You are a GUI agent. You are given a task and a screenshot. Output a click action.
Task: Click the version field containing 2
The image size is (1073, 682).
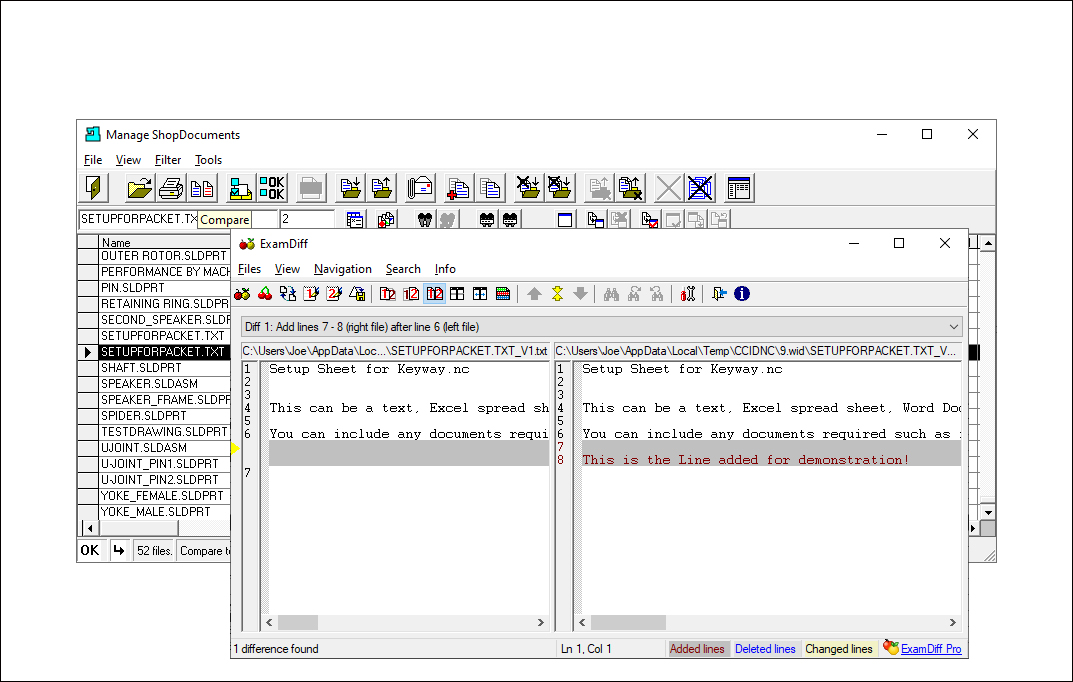coord(307,219)
